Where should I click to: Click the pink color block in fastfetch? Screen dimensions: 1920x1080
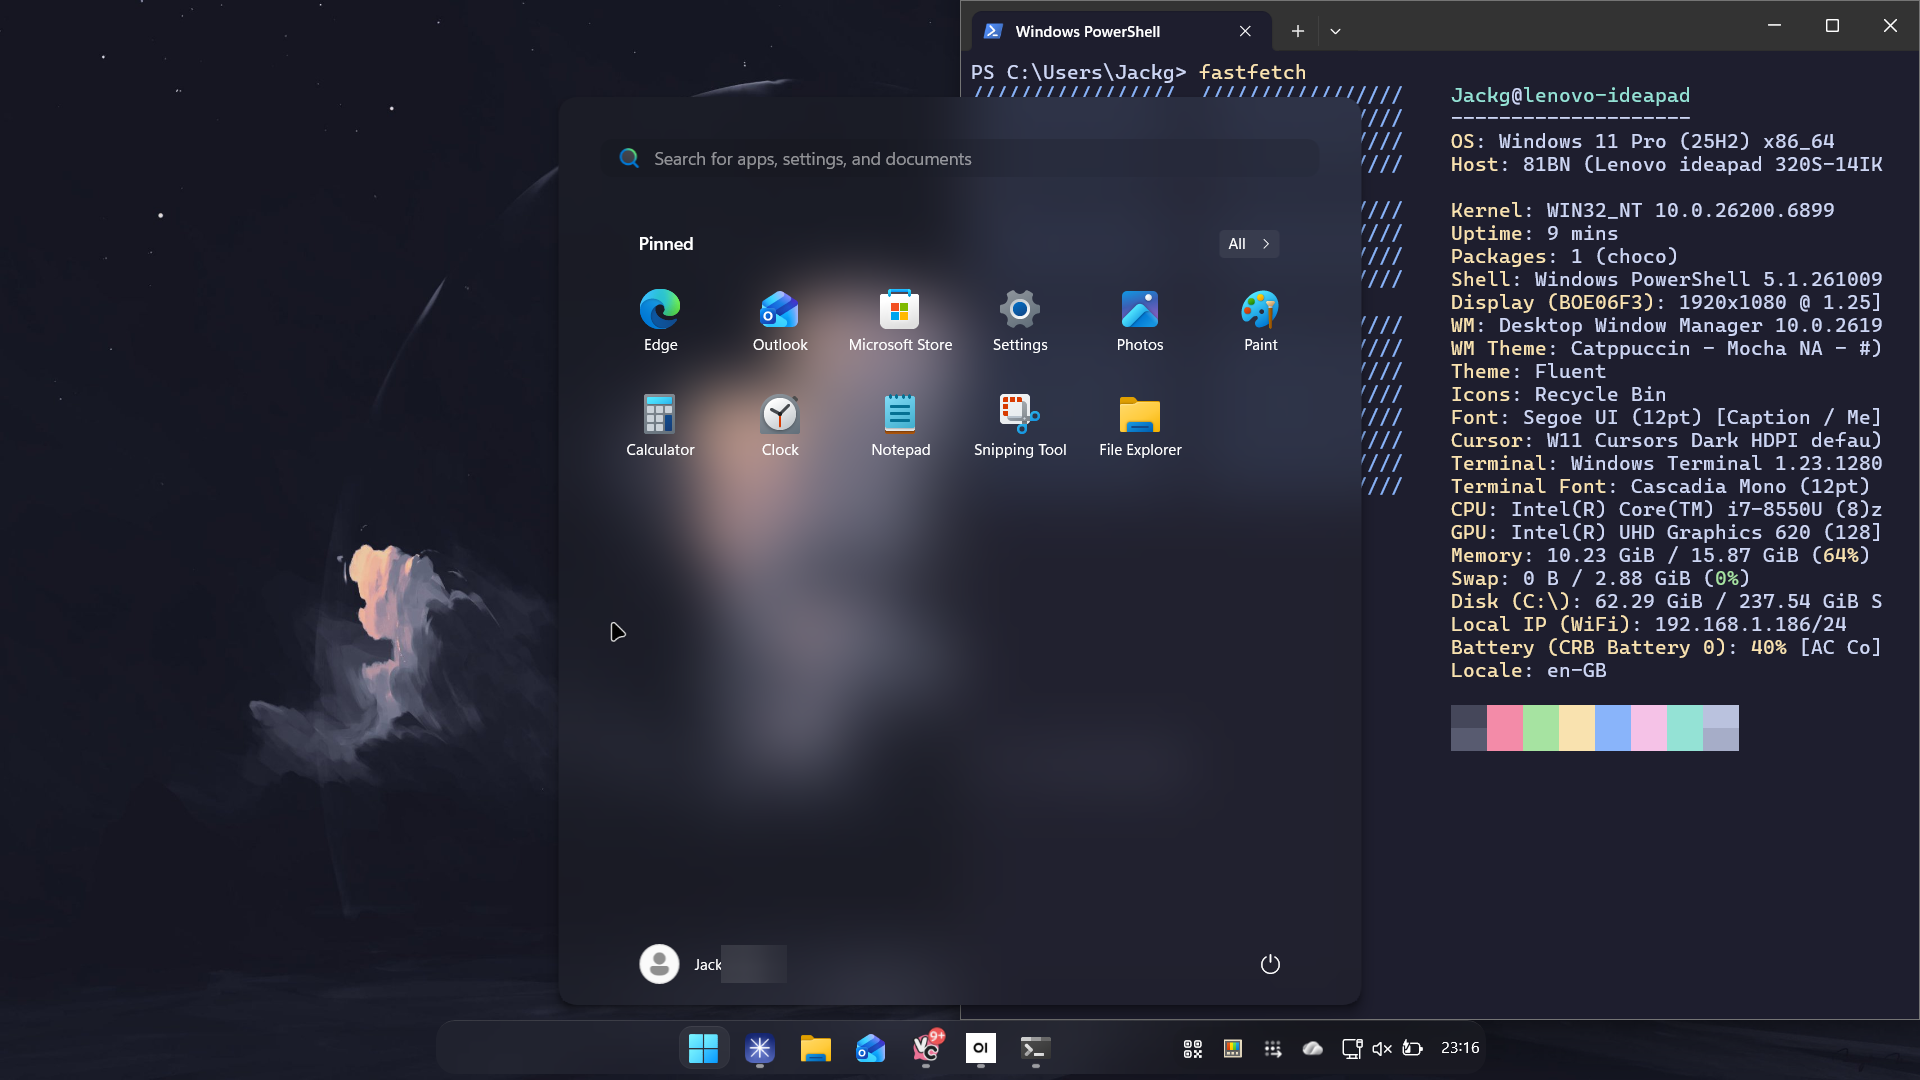tap(1504, 728)
